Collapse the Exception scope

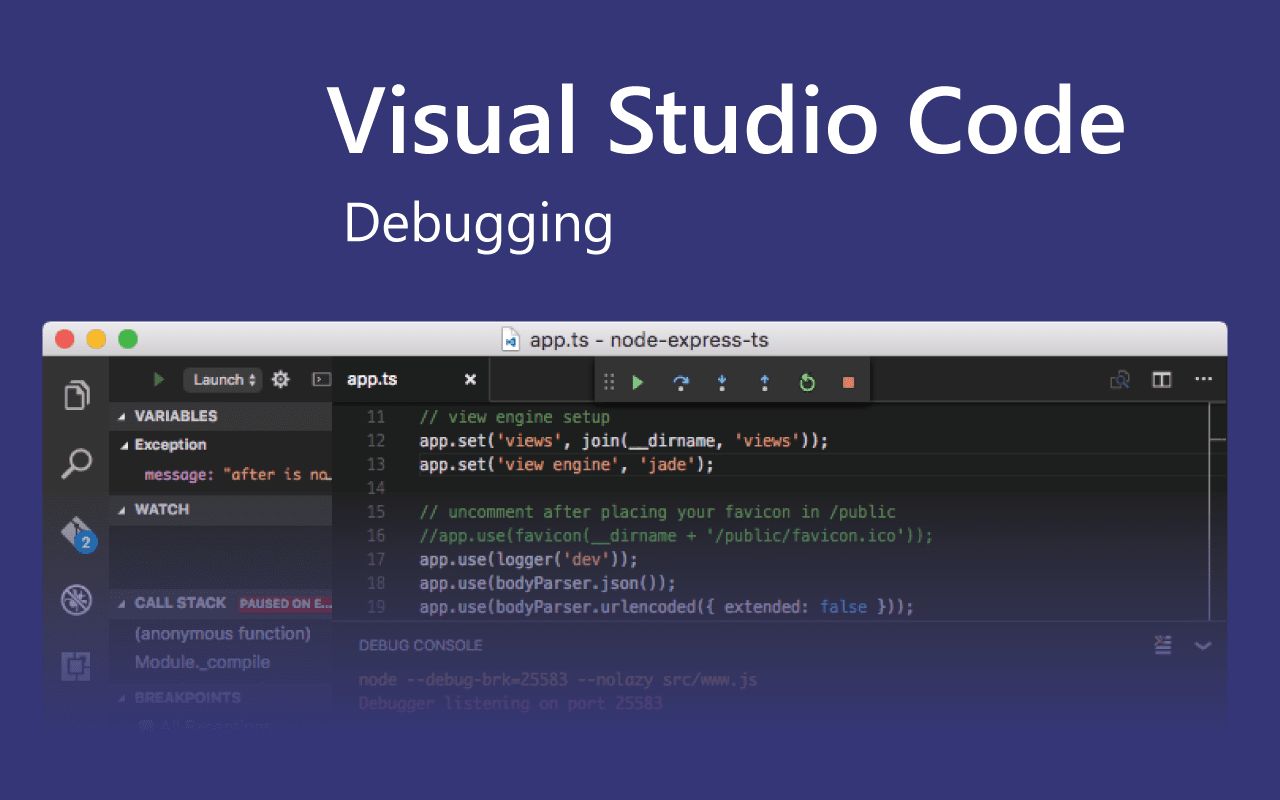124,445
